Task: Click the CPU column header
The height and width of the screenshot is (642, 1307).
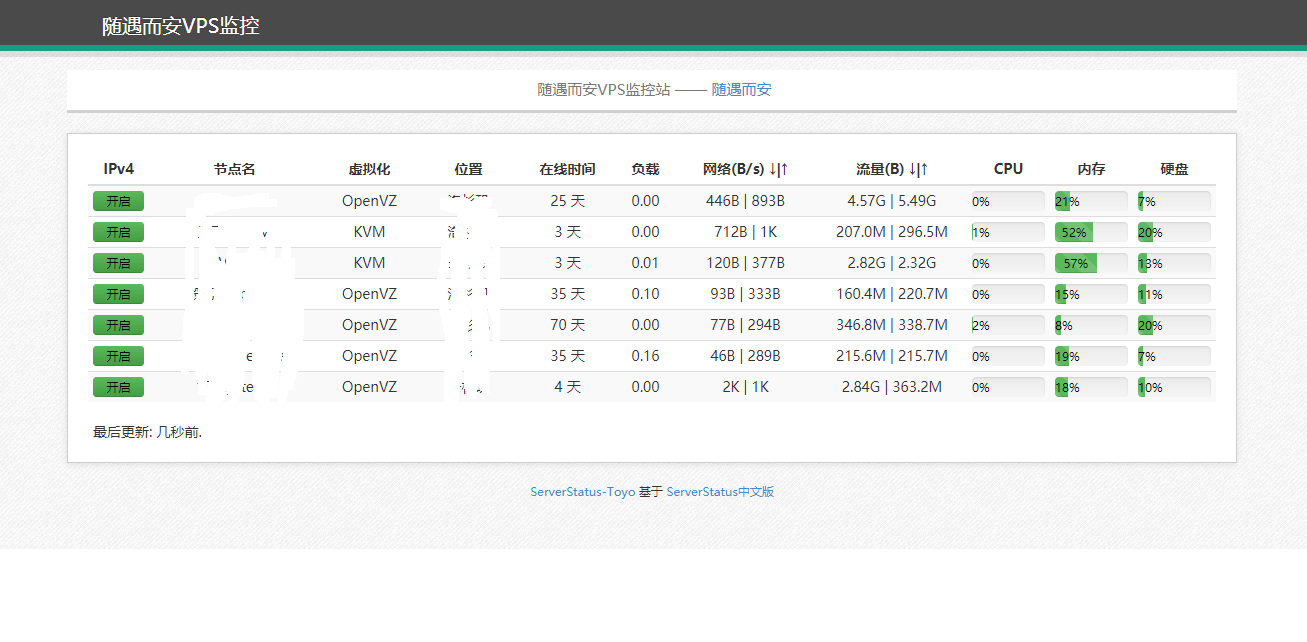Action: (x=1007, y=168)
